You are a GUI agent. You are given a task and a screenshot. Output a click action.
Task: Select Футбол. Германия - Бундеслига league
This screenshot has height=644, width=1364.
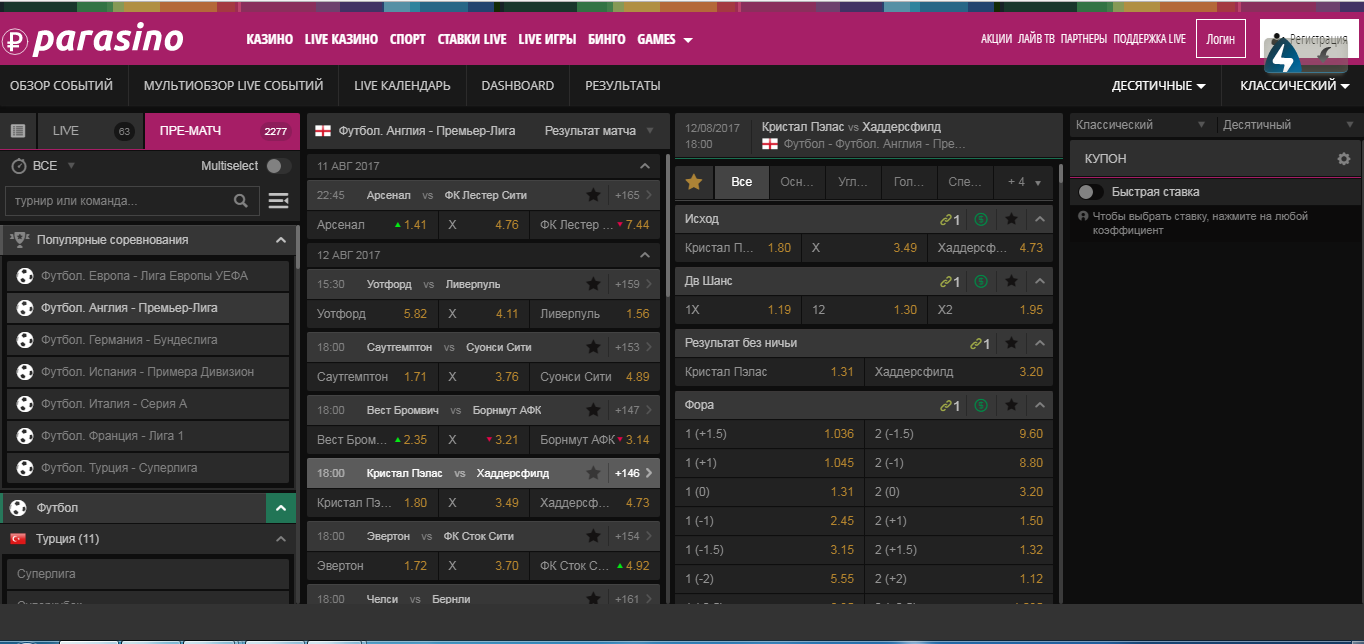(x=148, y=340)
